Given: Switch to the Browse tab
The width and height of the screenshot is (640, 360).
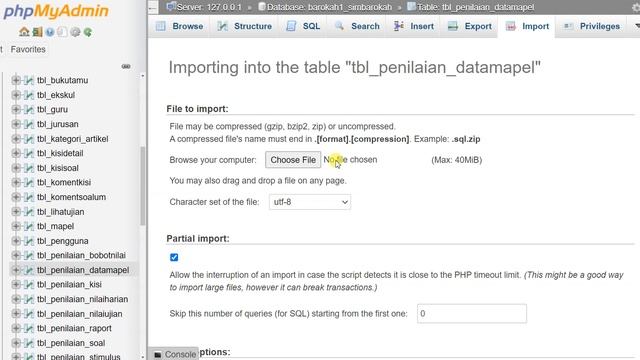Looking at the screenshot, I should [180, 26].
